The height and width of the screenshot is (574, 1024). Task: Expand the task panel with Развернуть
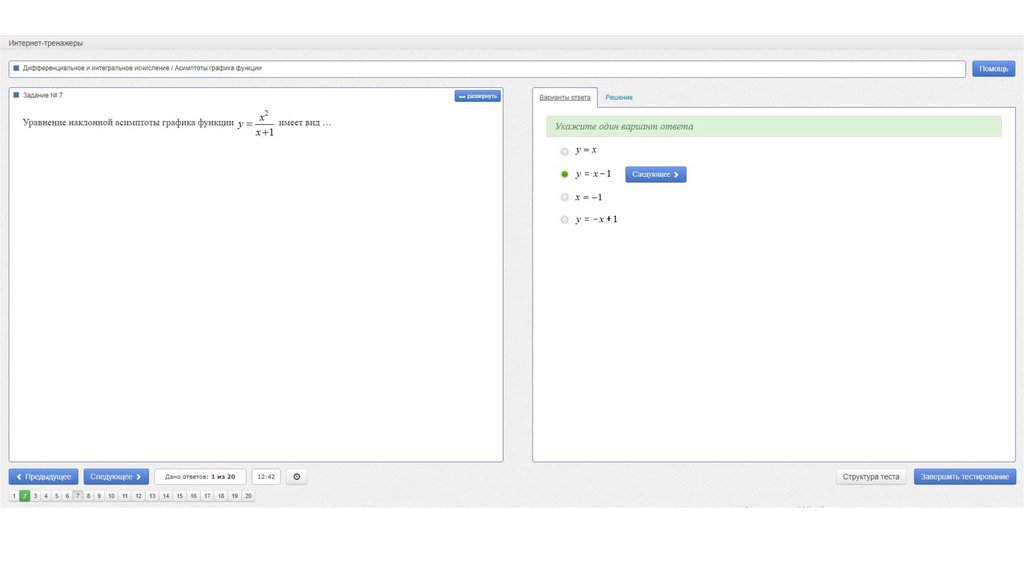coord(477,96)
